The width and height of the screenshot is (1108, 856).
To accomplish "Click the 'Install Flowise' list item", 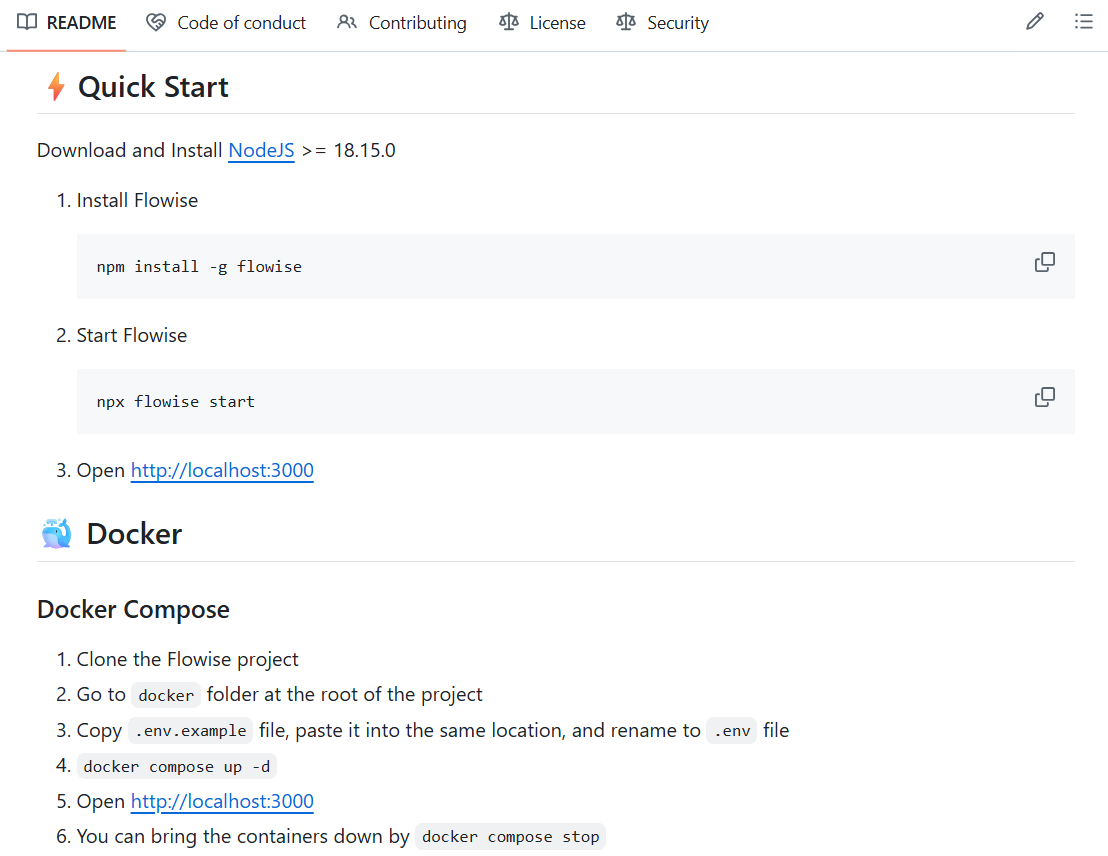I will point(137,201).
